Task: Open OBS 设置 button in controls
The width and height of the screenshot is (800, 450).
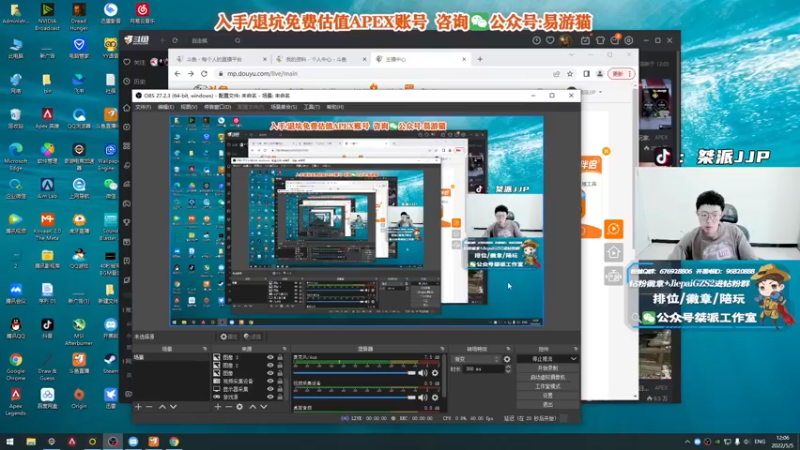Action: point(547,395)
